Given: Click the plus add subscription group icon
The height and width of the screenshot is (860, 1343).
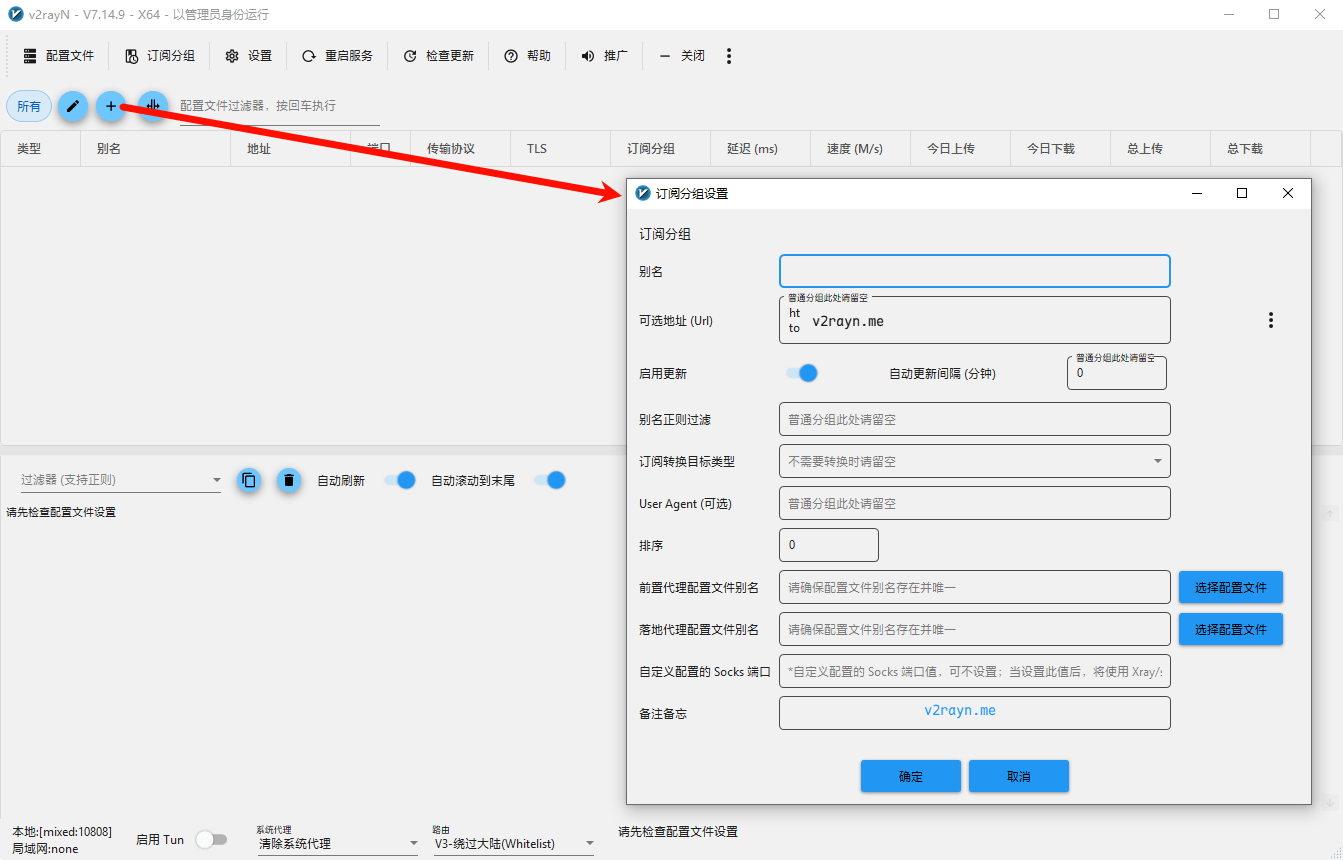Looking at the screenshot, I should 111,106.
